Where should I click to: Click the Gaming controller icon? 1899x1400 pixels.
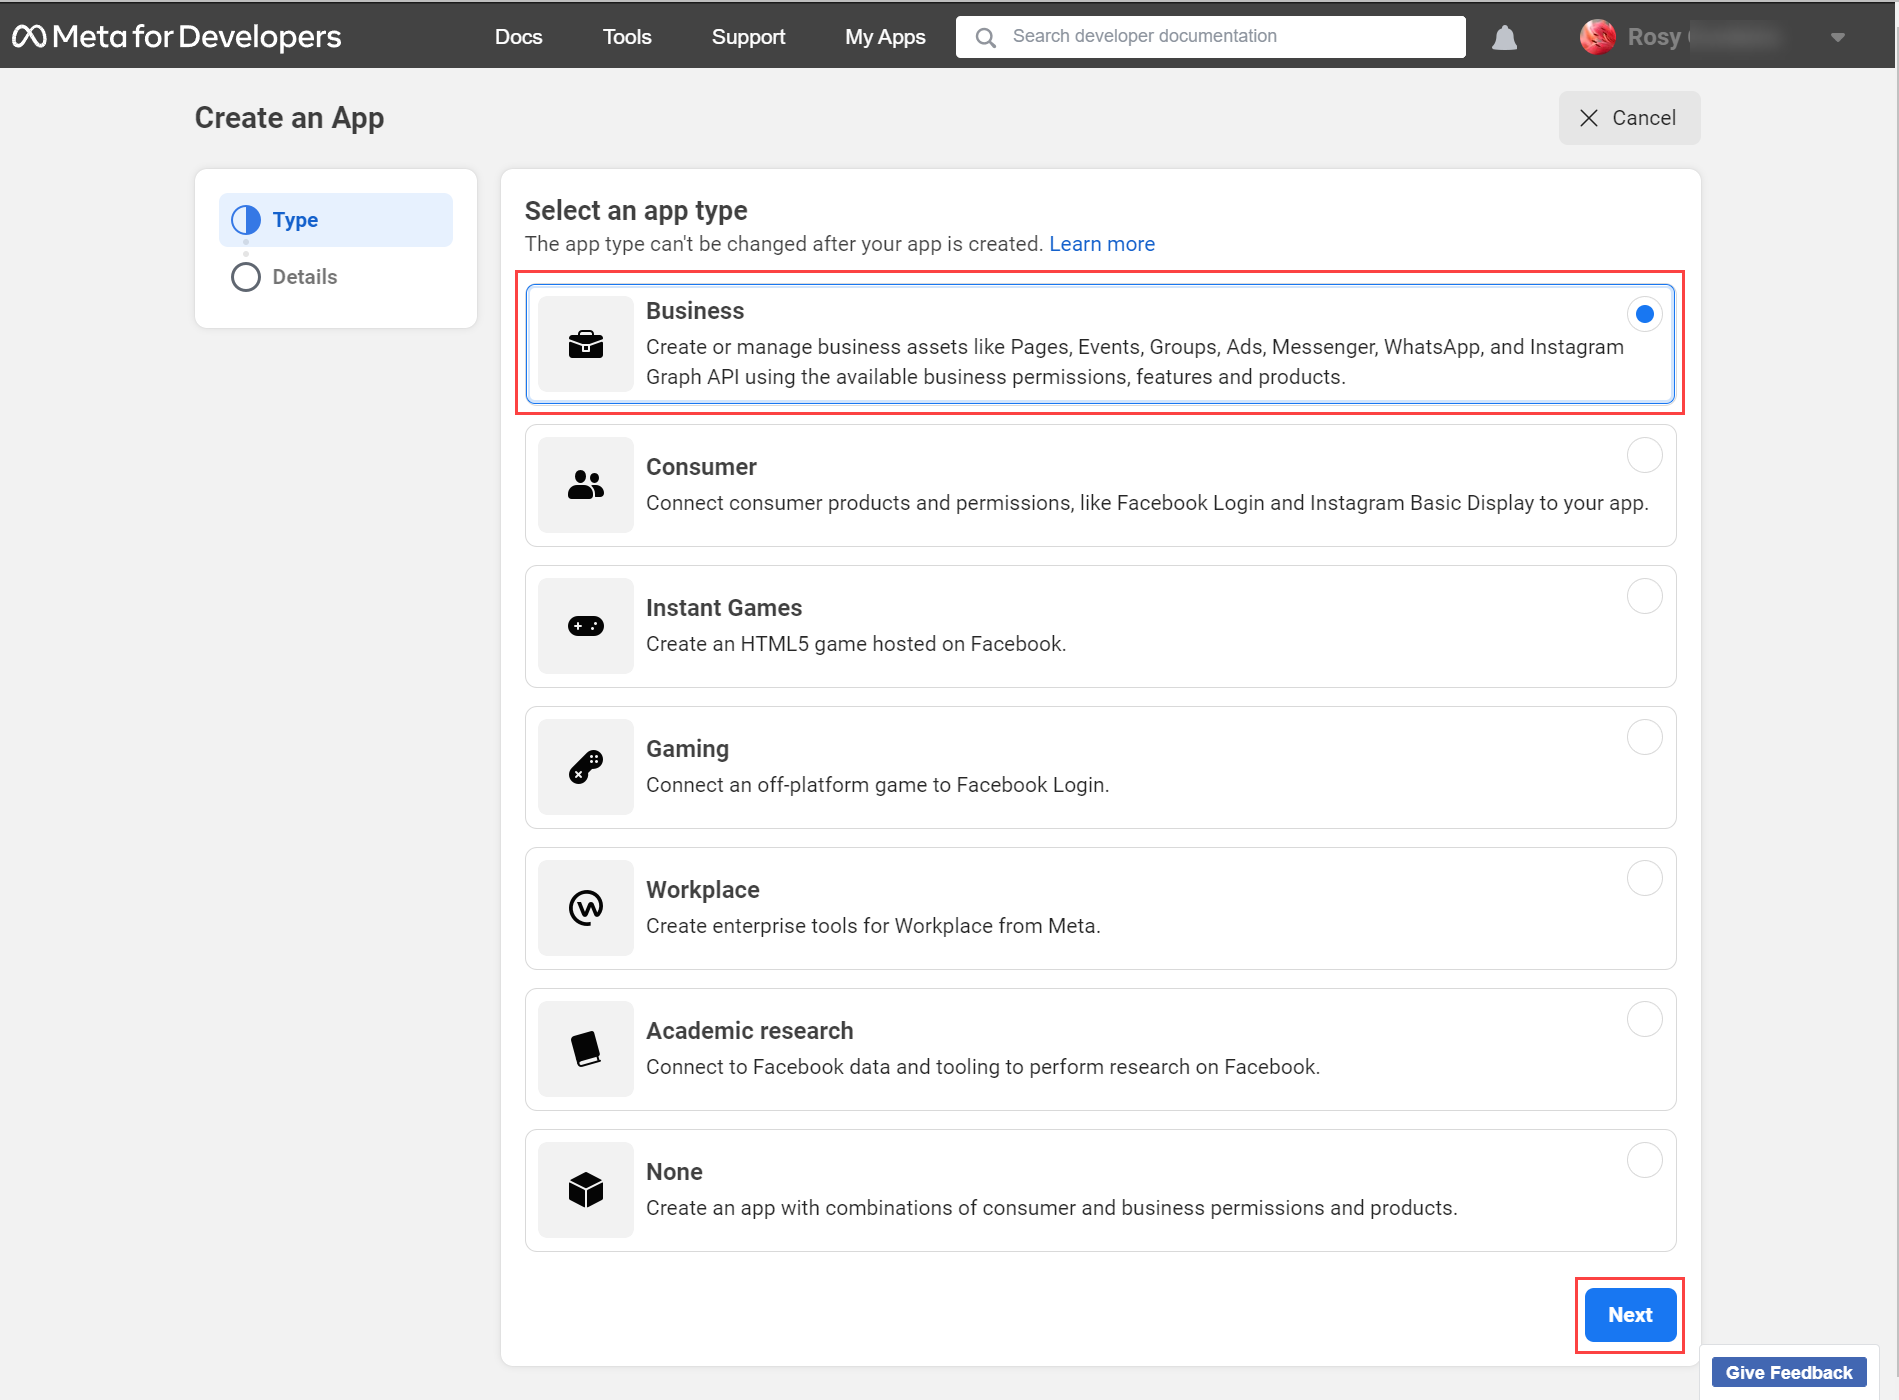coord(585,767)
